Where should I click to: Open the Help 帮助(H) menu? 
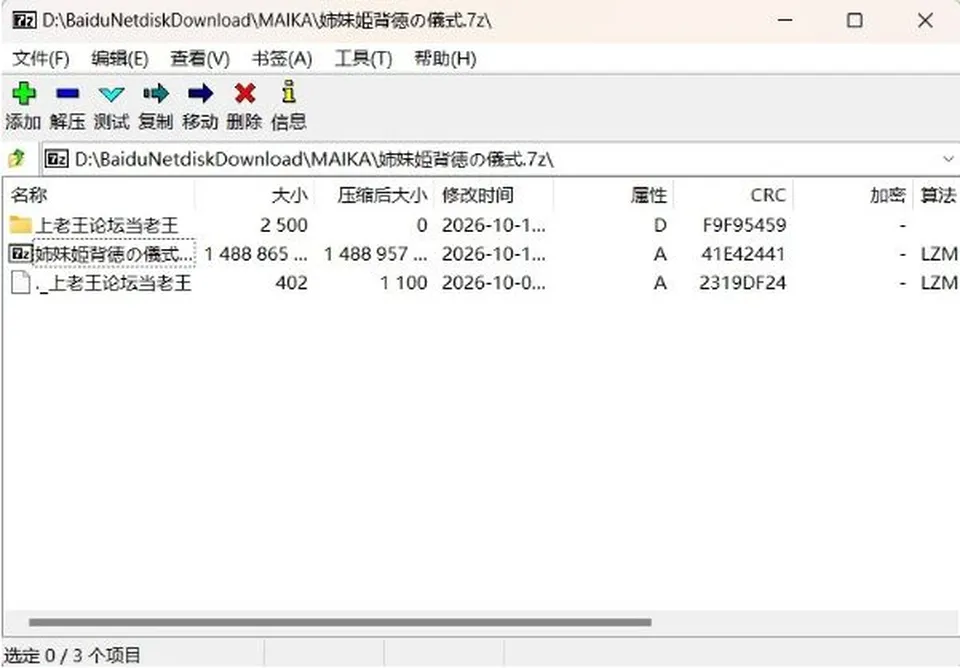click(x=445, y=59)
